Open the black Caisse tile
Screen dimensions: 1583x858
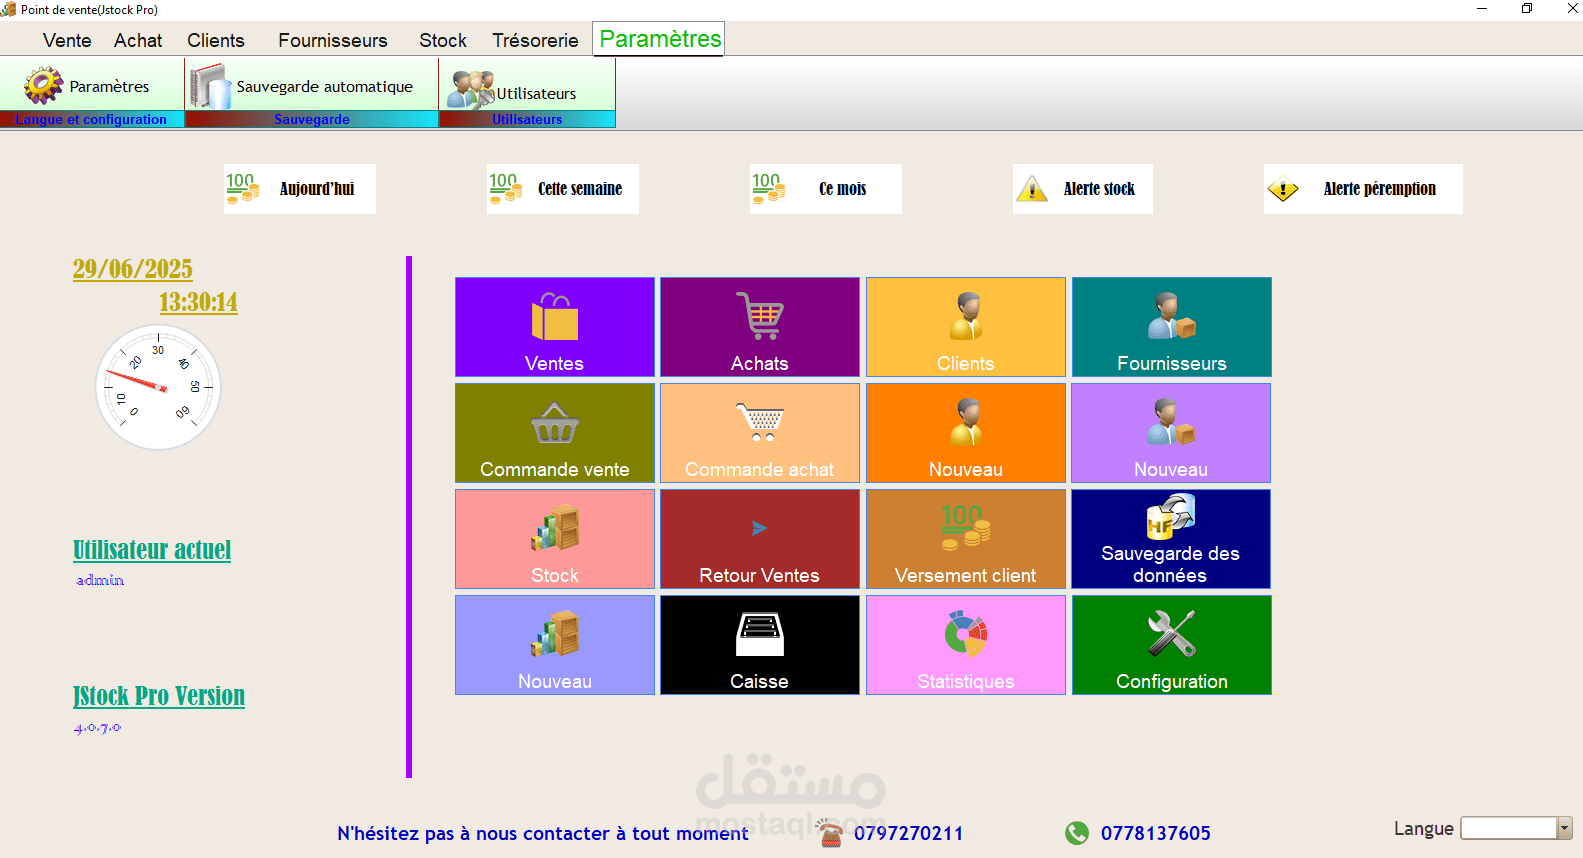coord(760,645)
